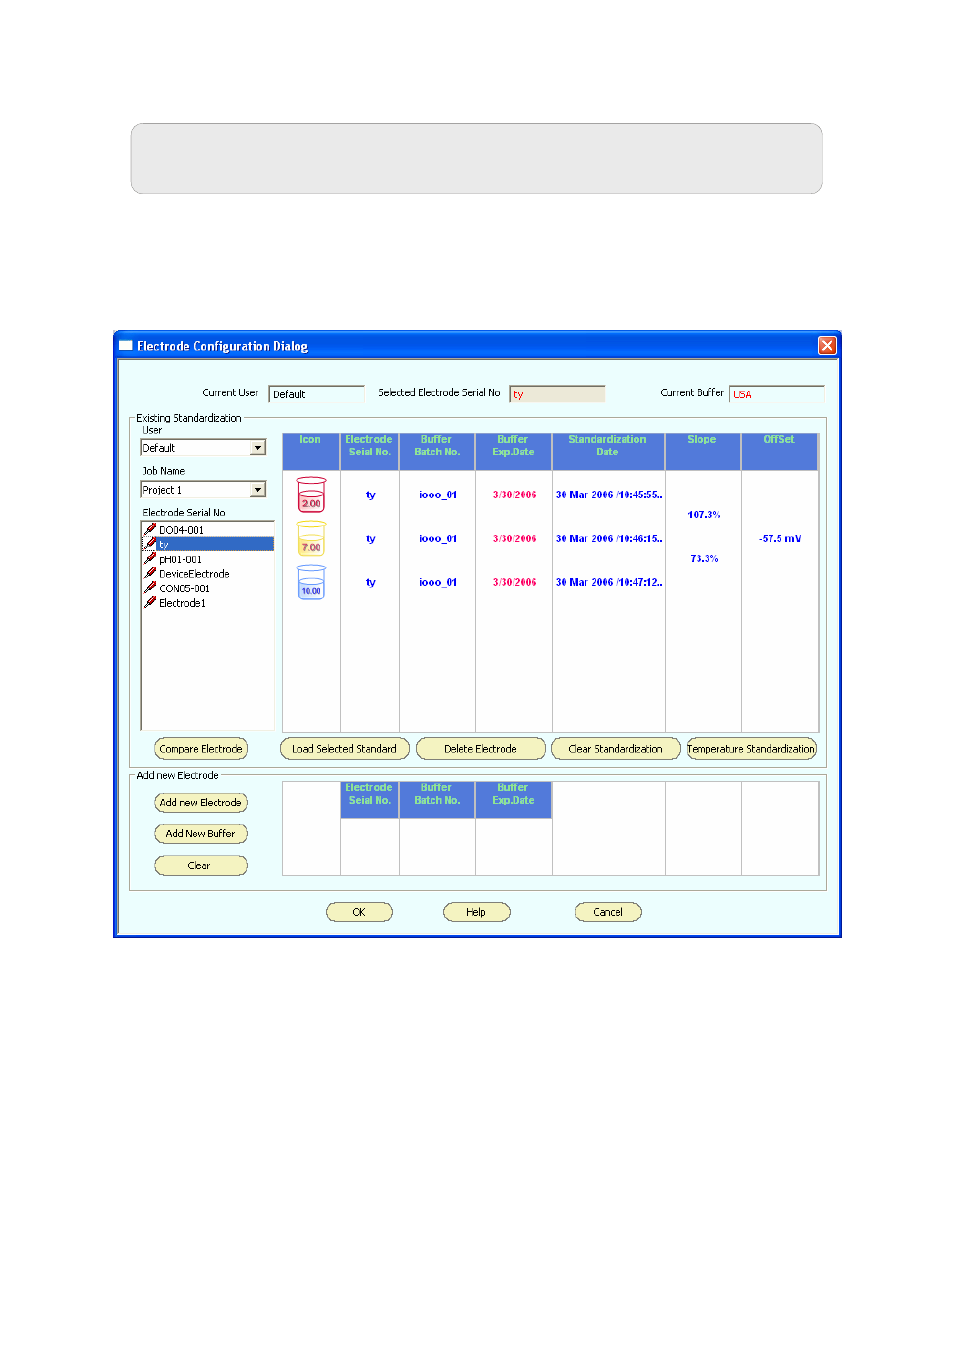Click 3/30/2006 expiry in the 10.00 row

coord(514,582)
